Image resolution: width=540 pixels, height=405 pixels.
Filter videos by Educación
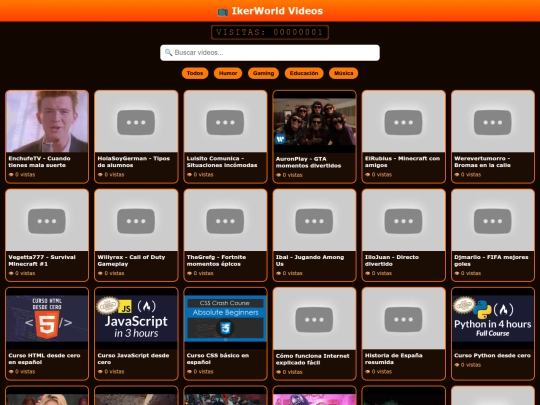304,73
